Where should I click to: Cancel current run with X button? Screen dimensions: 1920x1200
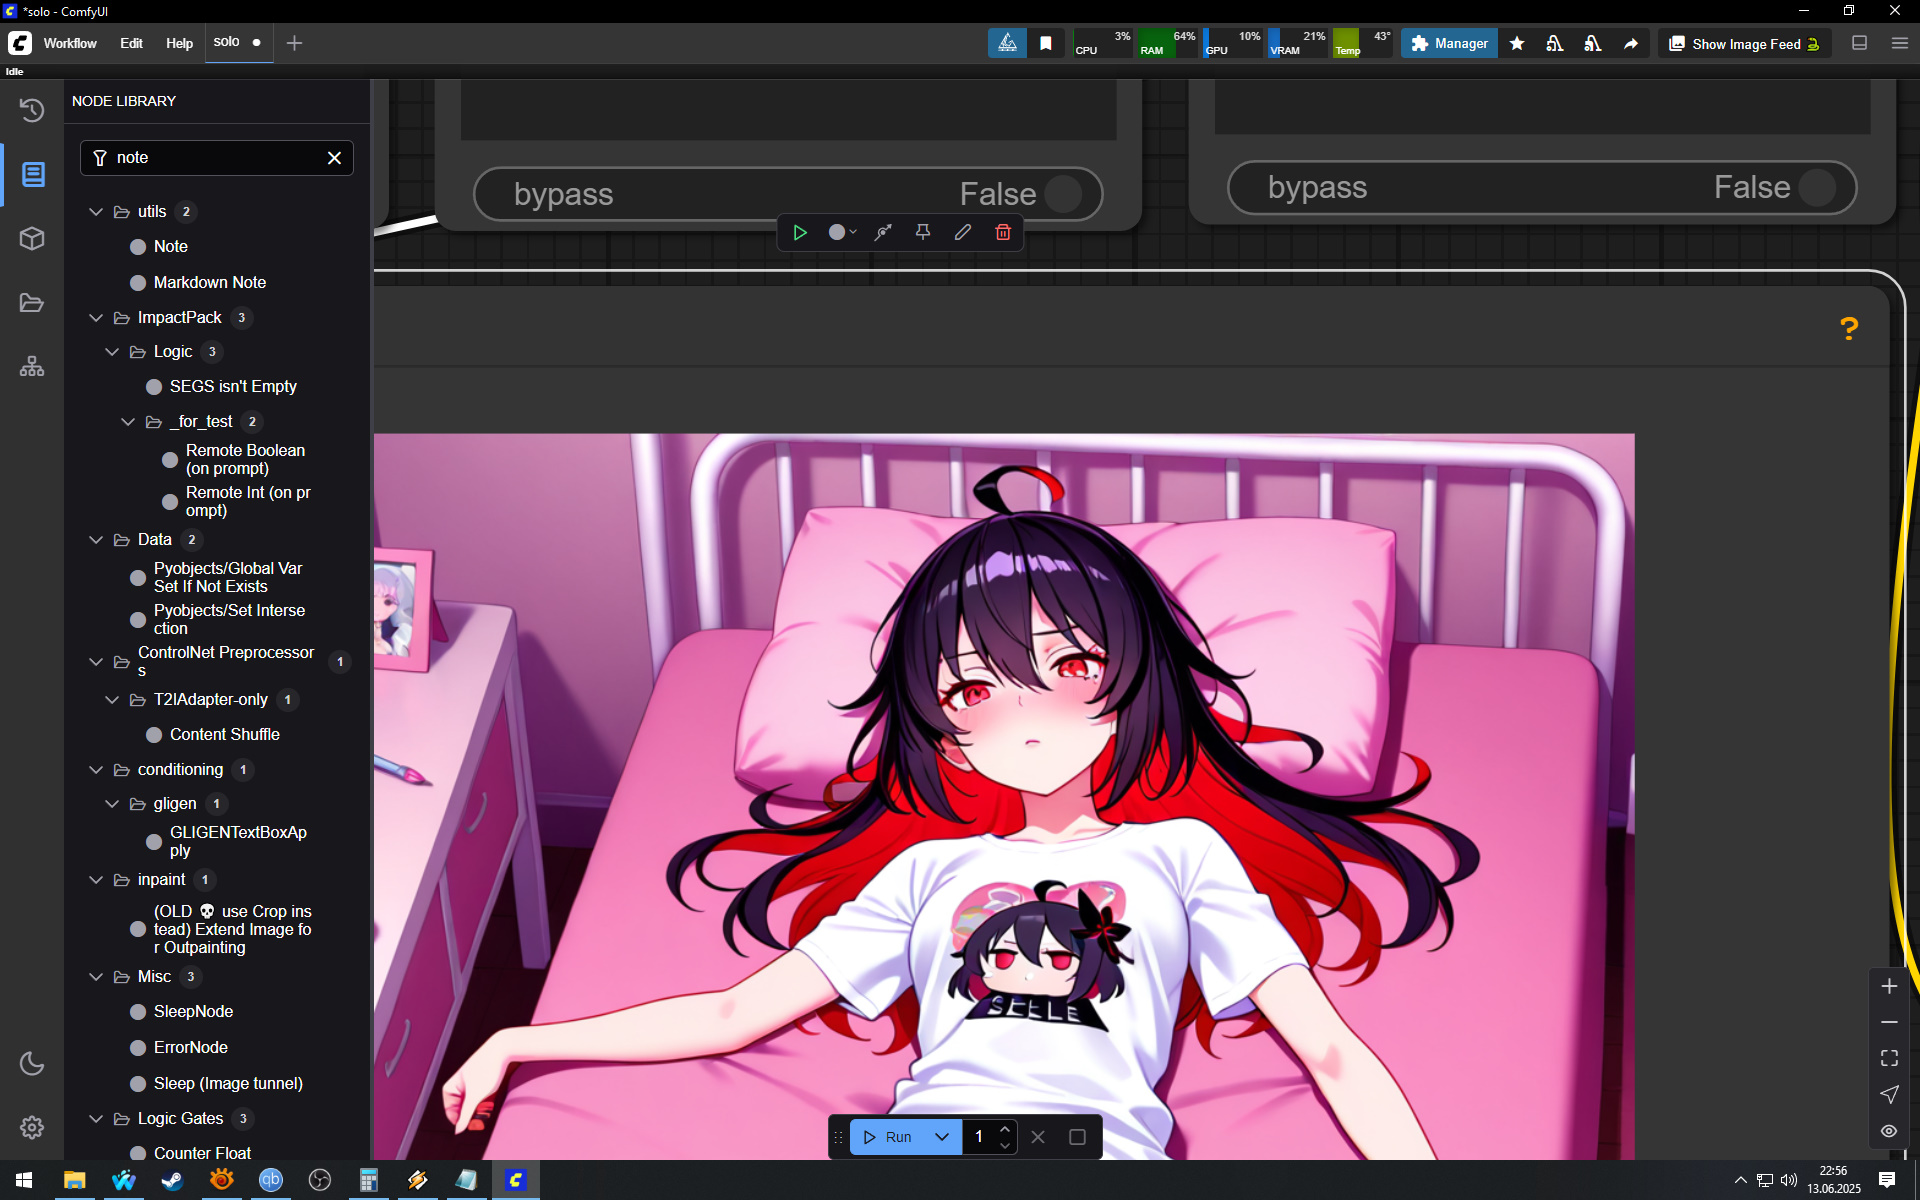[x=1038, y=1137]
